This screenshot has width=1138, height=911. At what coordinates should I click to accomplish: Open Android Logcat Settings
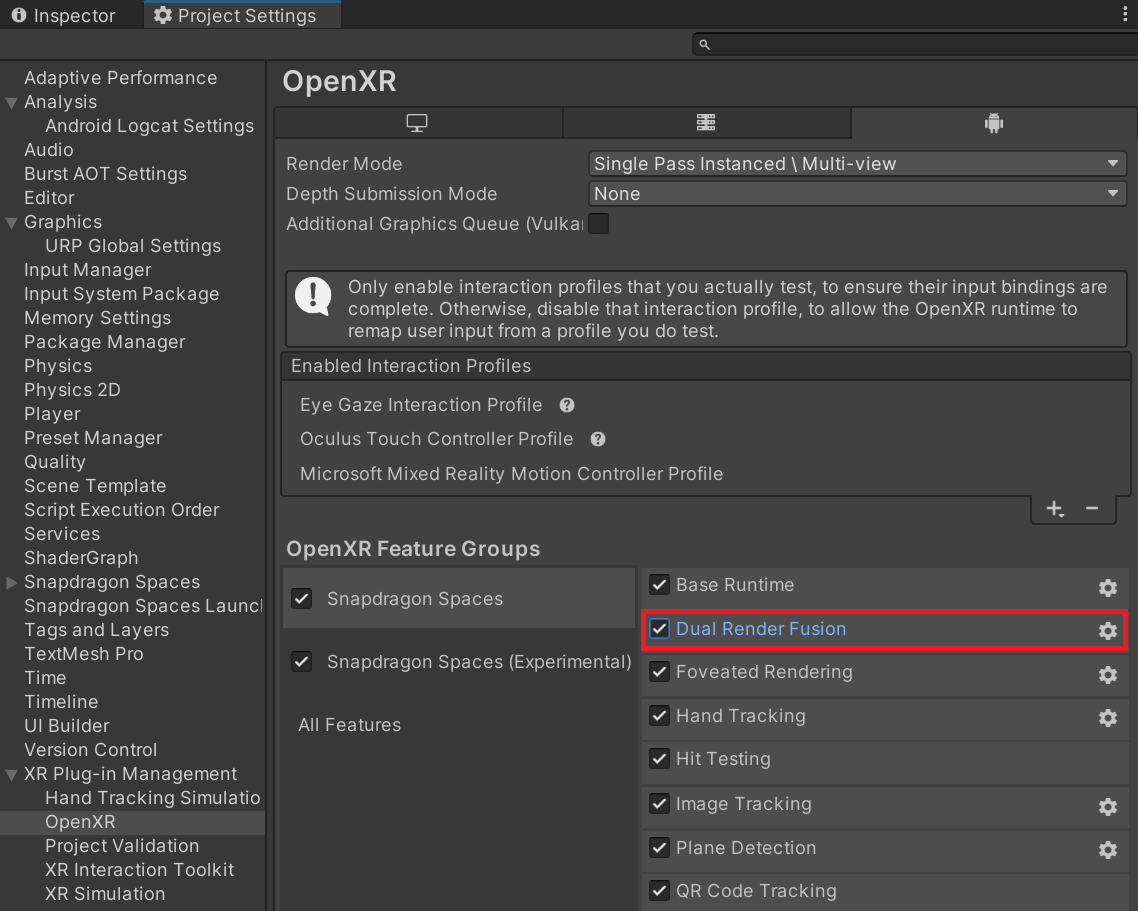click(x=150, y=126)
